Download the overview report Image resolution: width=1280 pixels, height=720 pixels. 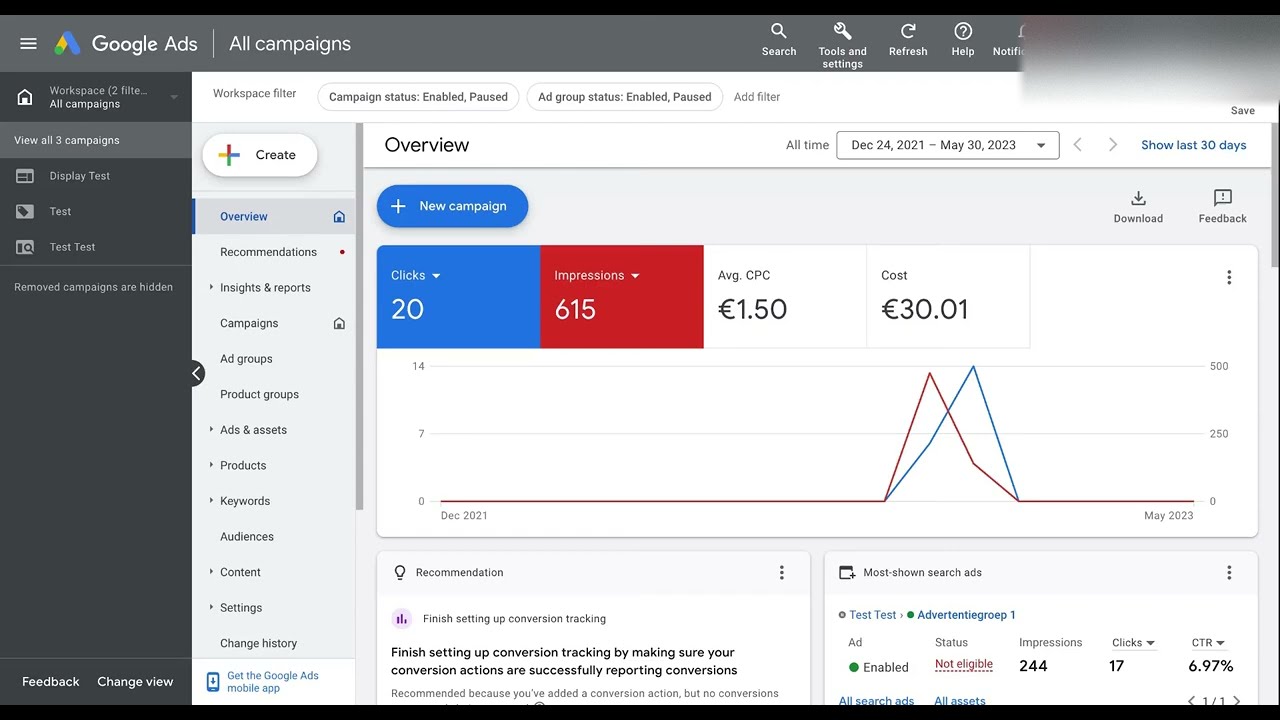[x=1138, y=205]
